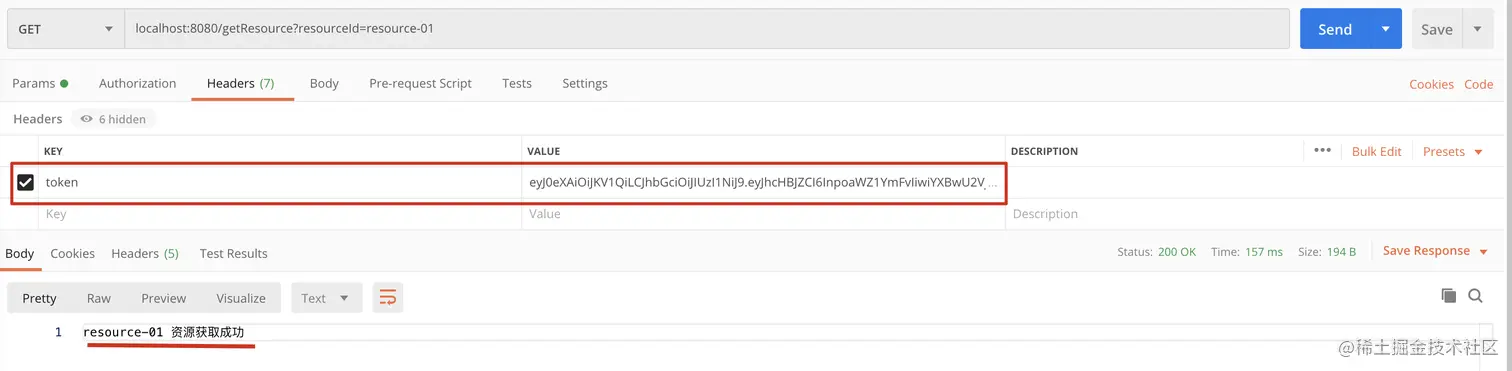
Task: Open the GET method dropdown
Action: [x=65, y=29]
